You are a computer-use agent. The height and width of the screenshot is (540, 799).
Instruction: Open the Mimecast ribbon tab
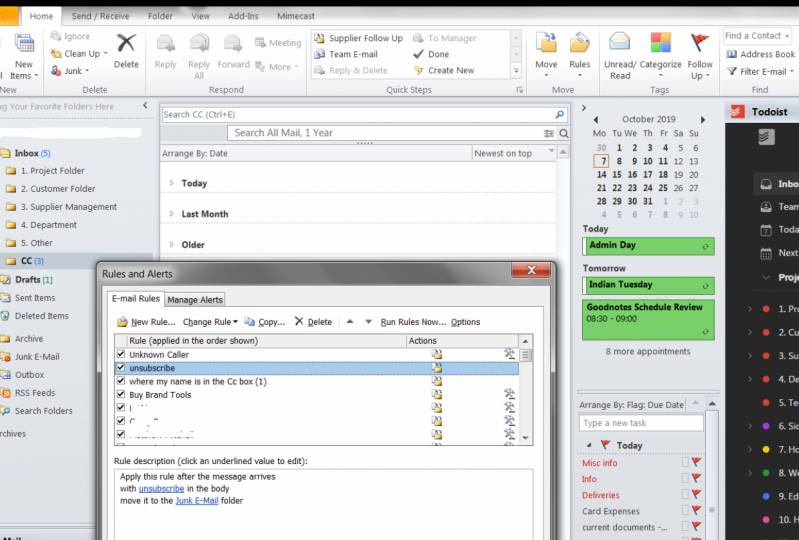296,16
